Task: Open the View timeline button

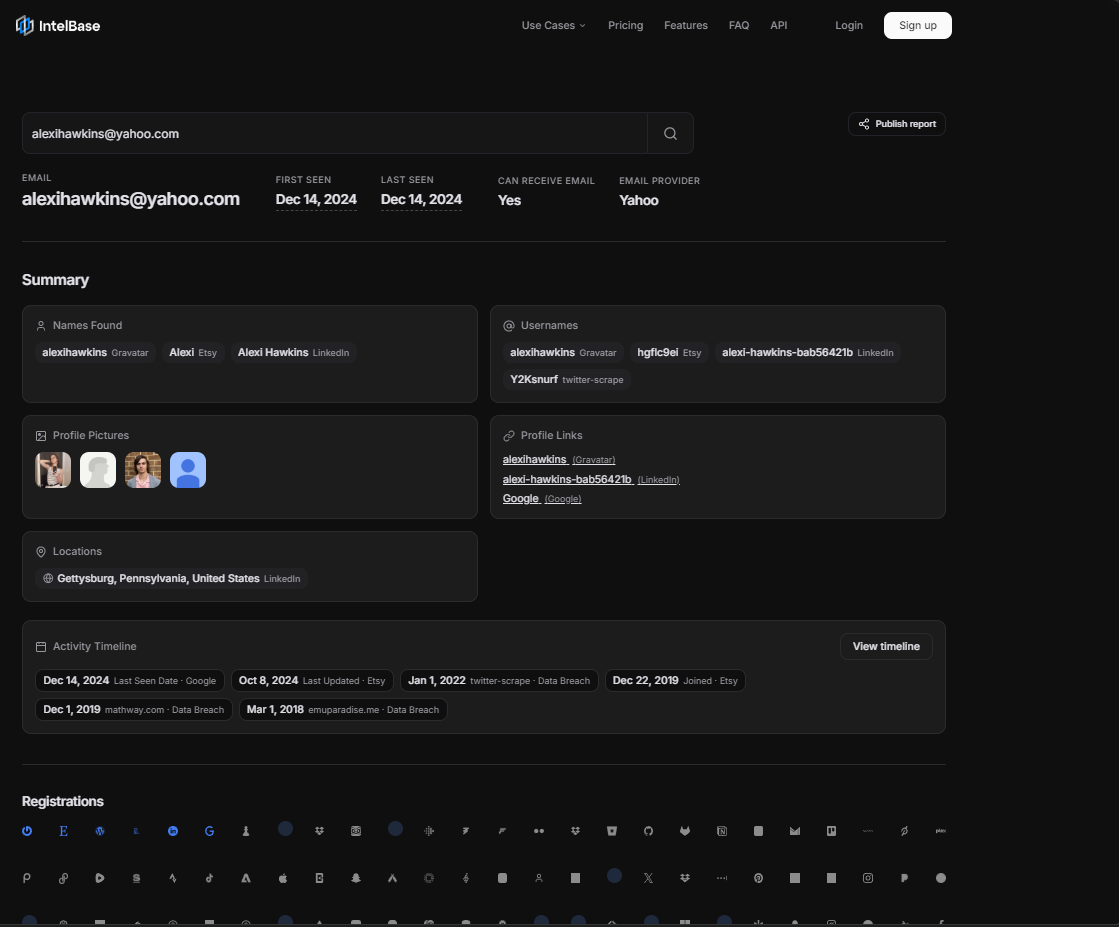Action: (886, 647)
